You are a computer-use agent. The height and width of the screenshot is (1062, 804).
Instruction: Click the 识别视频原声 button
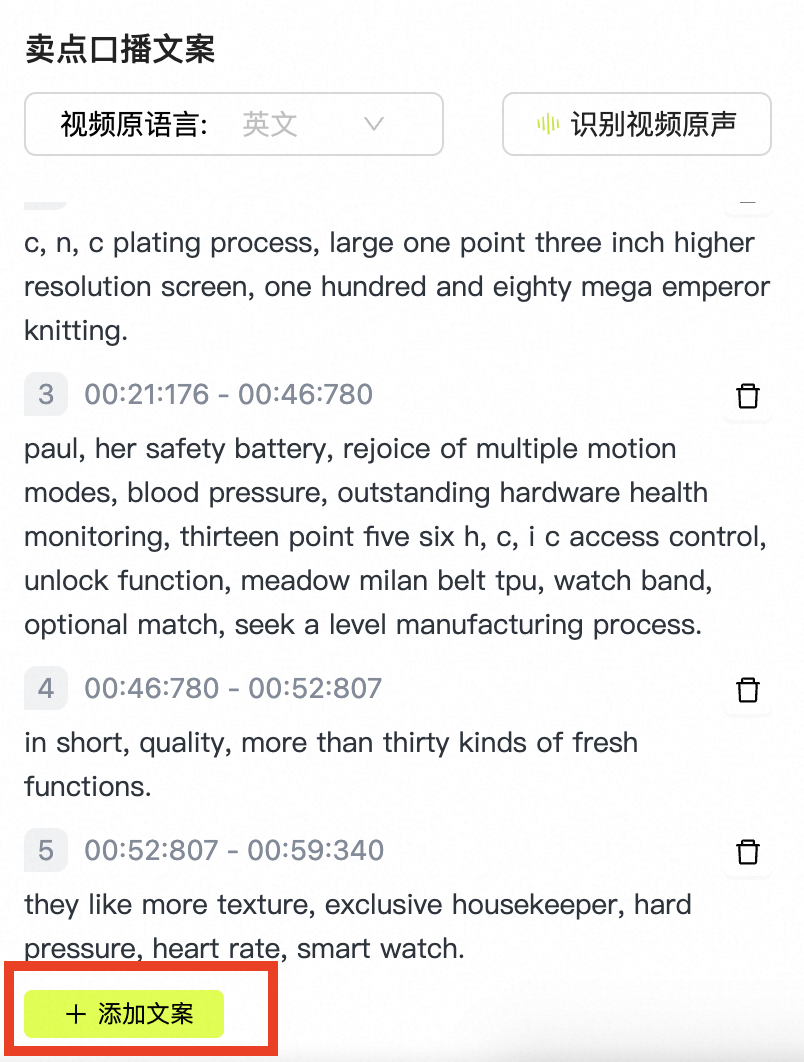point(637,124)
